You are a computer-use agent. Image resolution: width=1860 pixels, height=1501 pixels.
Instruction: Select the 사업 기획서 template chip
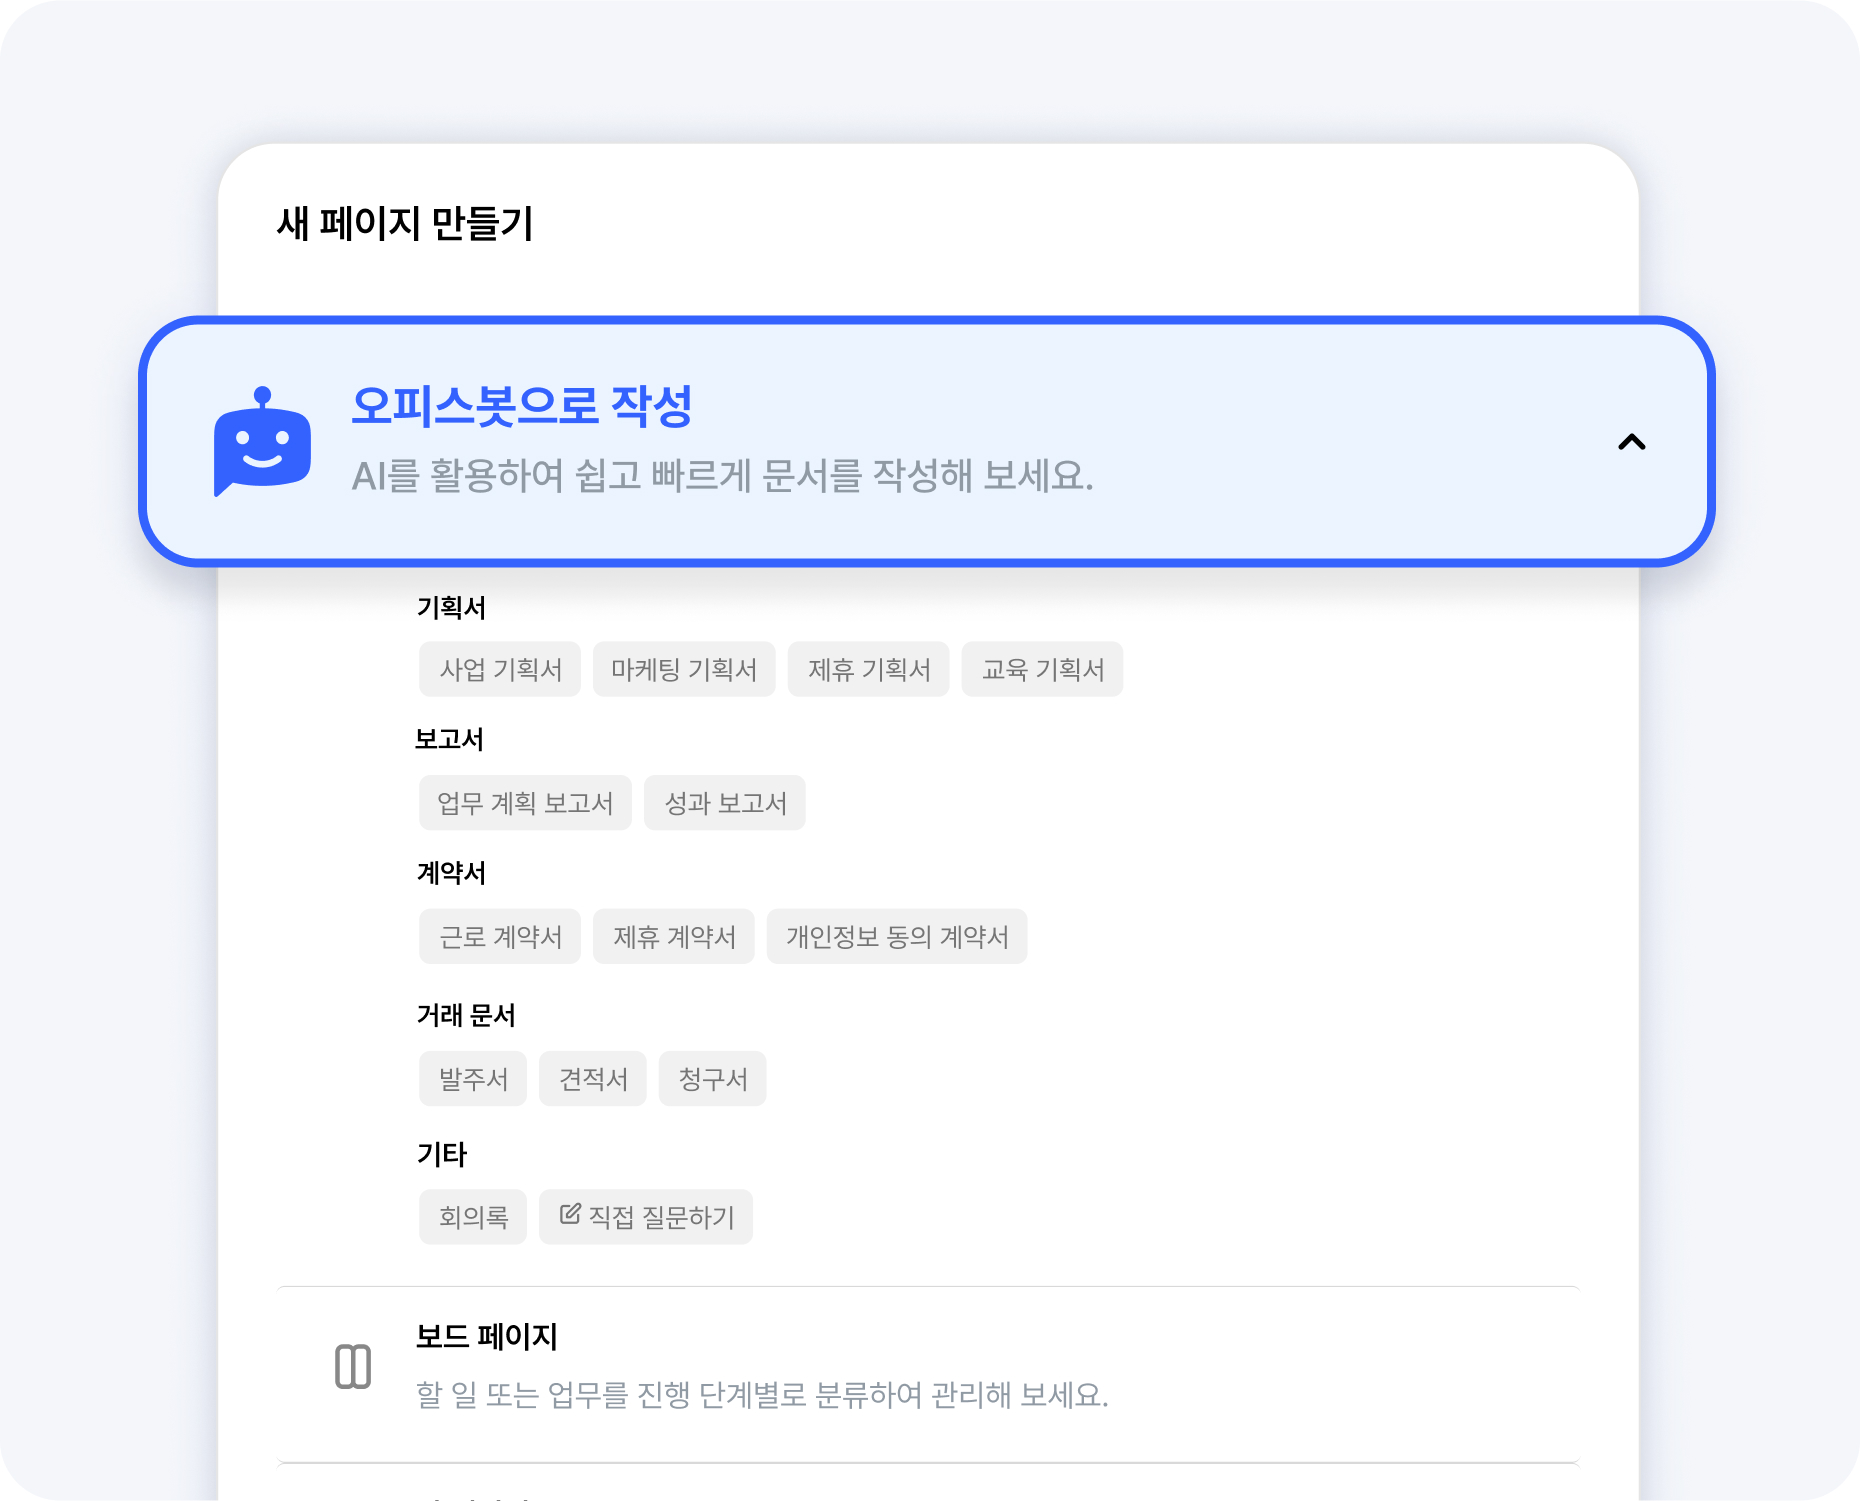point(500,669)
